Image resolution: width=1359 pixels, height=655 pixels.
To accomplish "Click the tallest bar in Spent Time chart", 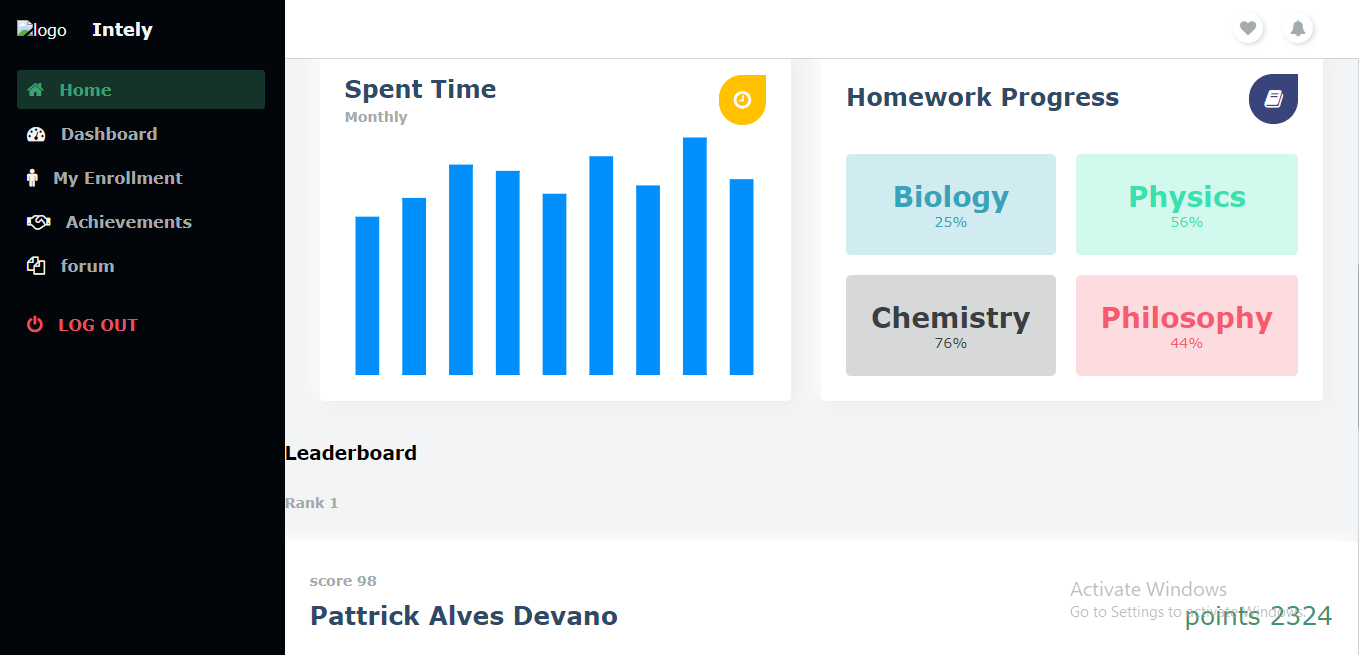I will coord(693,255).
